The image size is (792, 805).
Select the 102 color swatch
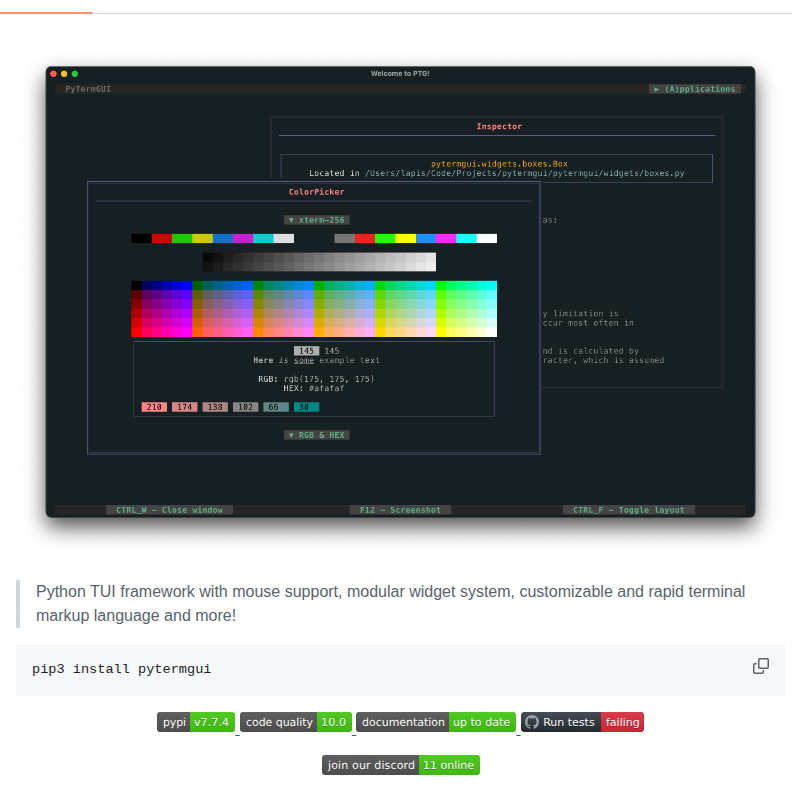click(245, 407)
